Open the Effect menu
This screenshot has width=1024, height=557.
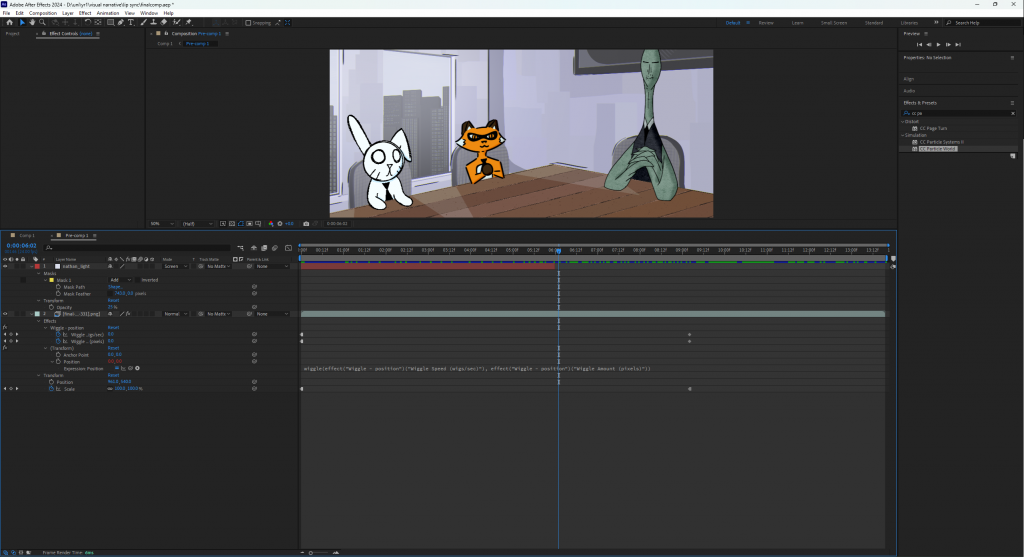click(85, 13)
